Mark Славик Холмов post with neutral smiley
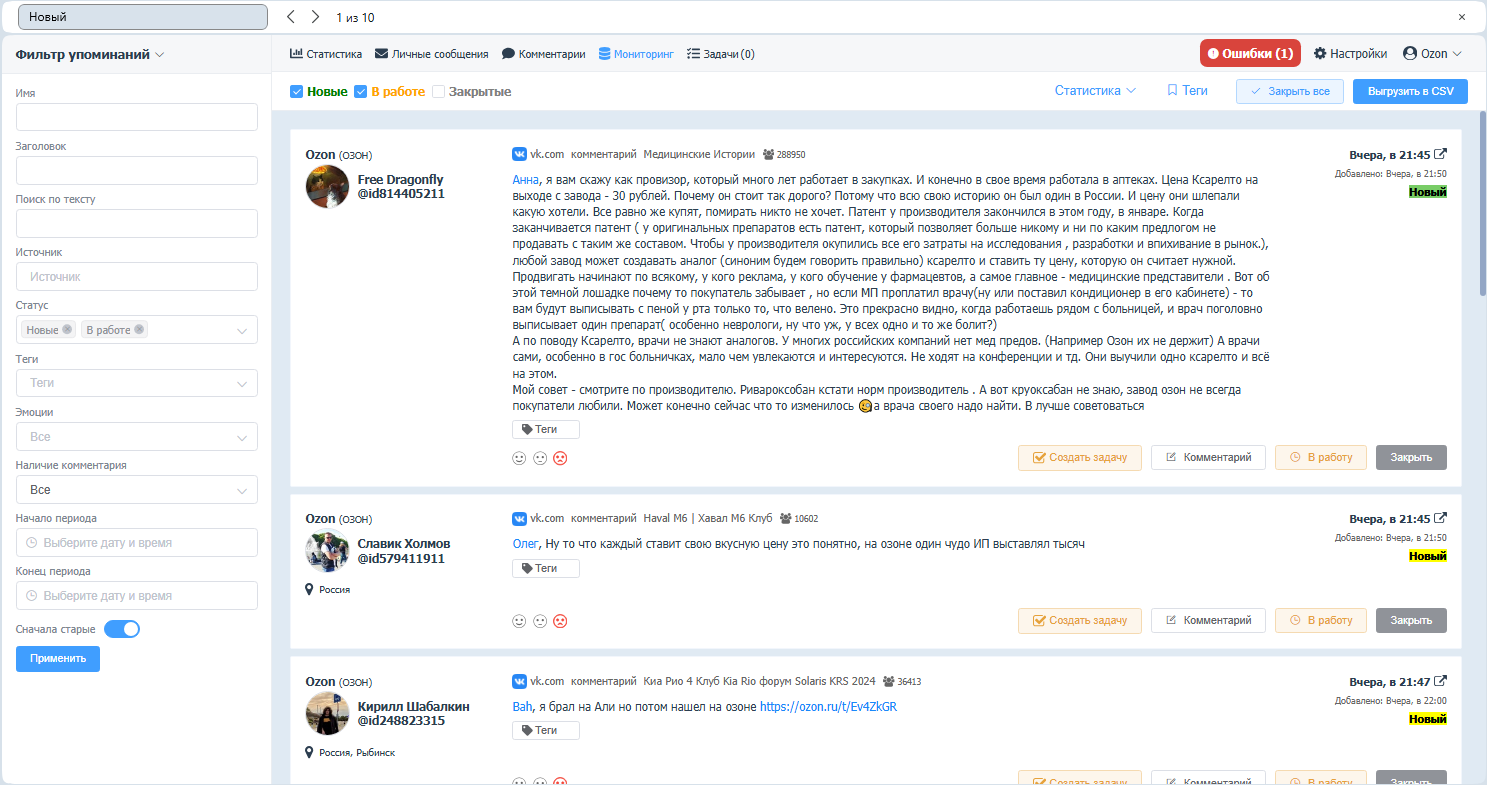Image resolution: width=1487 pixels, height=785 pixels. 540,621
